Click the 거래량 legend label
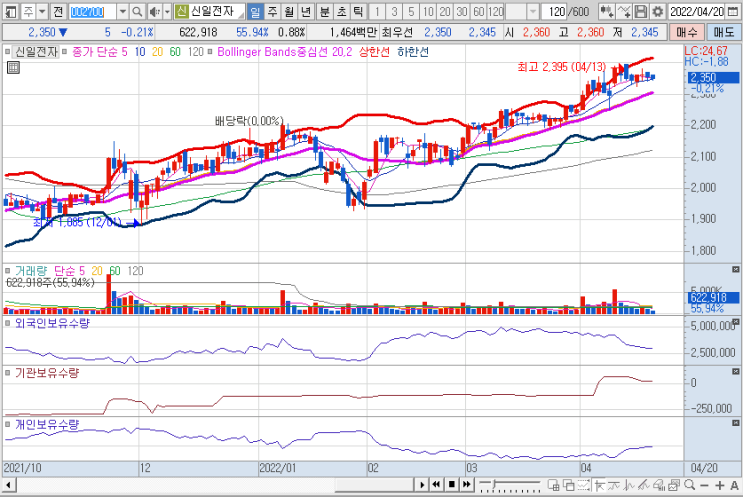 pyautogui.click(x=31, y=271)
